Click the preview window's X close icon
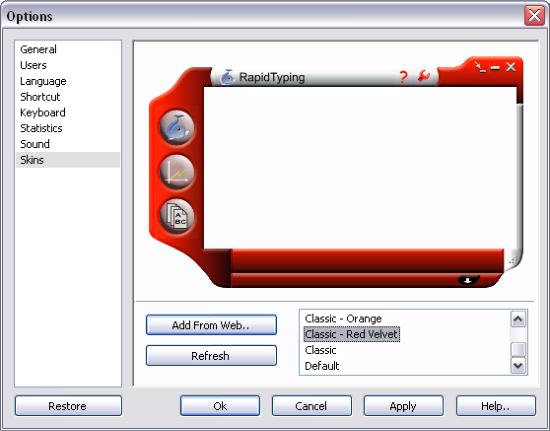 [511, 67]
